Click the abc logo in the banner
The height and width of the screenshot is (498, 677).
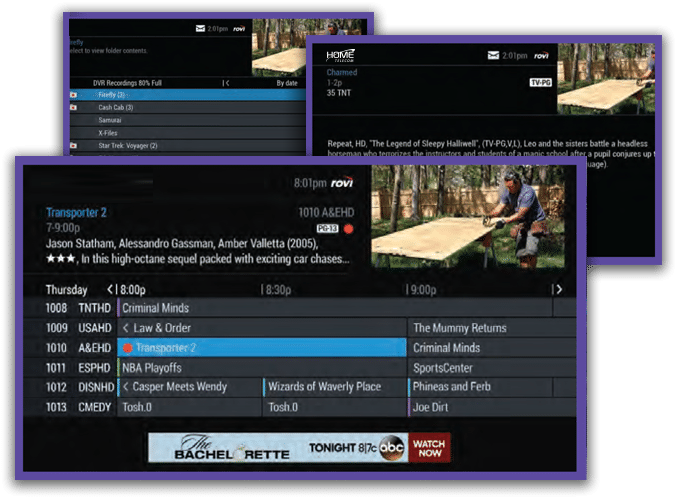[x=392, y=448]
